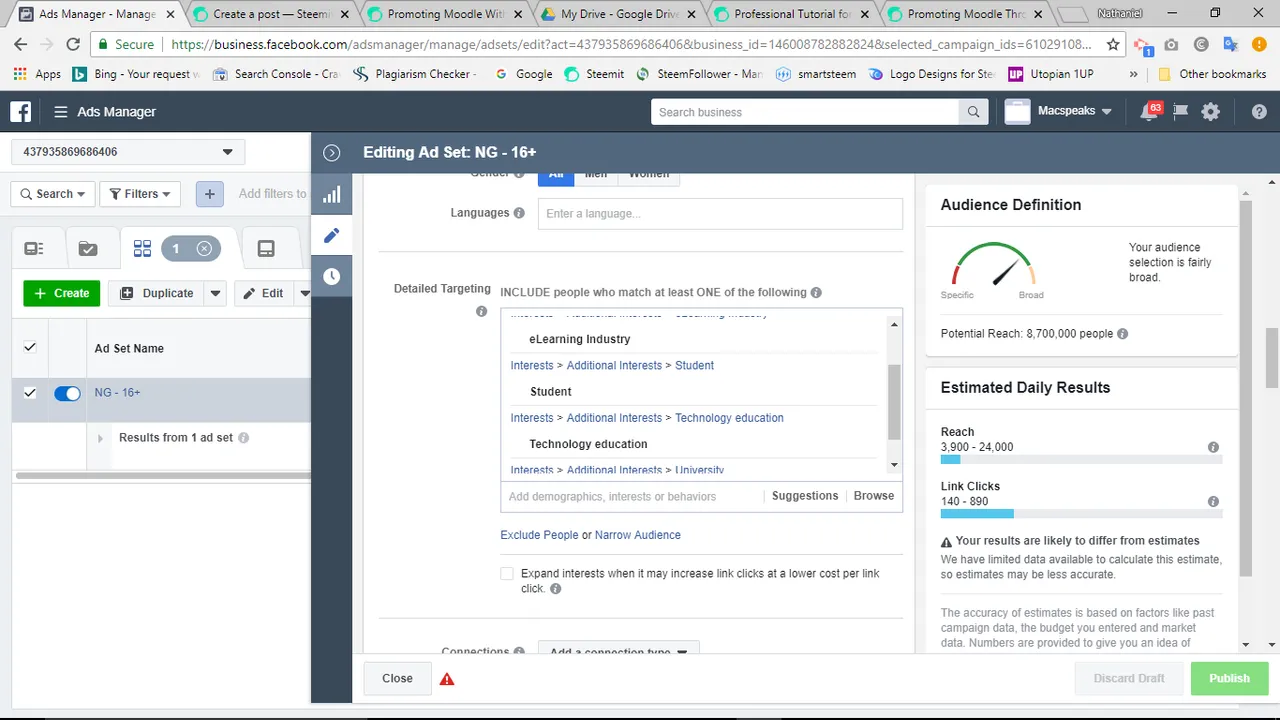Viewport: 1280px width, 720px height.
Task: Click the Close button
Action: [397, 678]
